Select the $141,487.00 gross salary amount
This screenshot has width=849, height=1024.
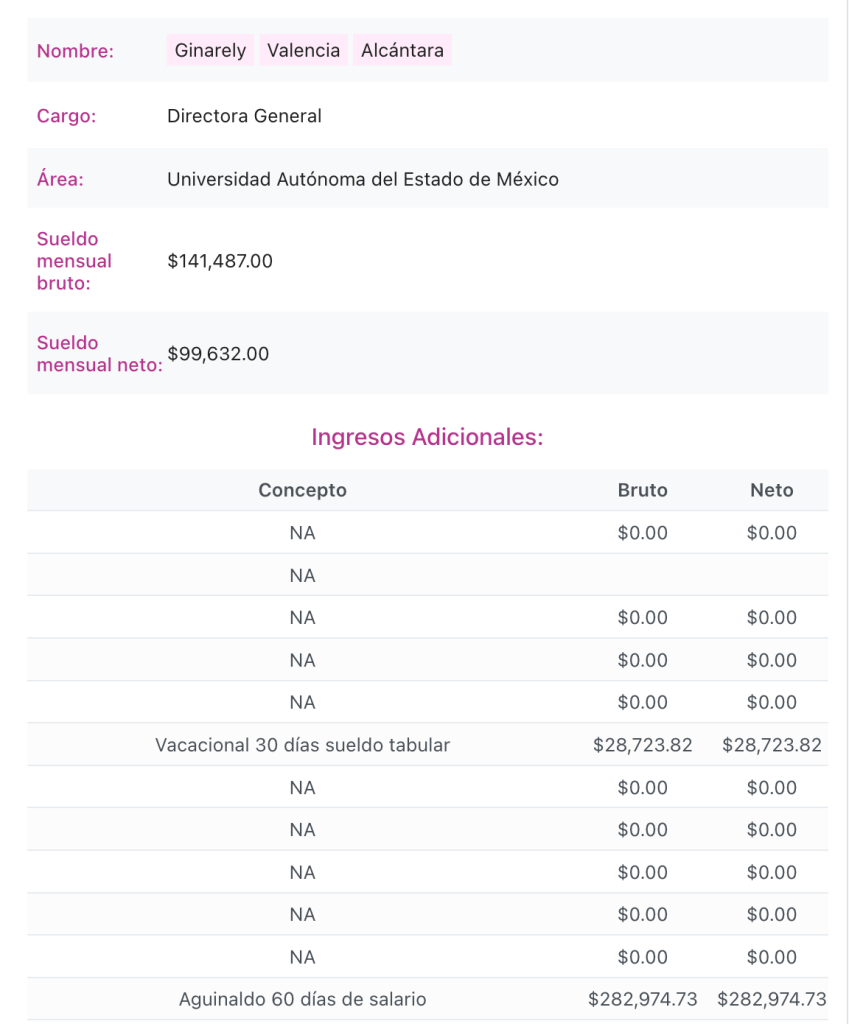tap(220, 262)
